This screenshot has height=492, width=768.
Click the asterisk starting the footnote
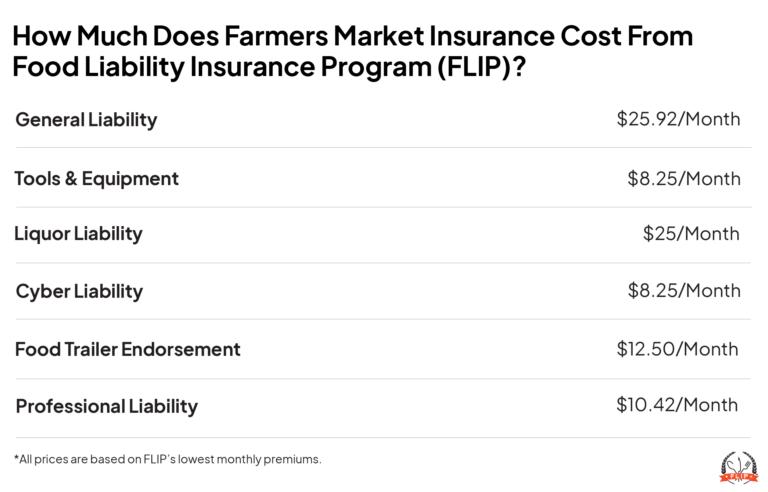tap(17, 458)
